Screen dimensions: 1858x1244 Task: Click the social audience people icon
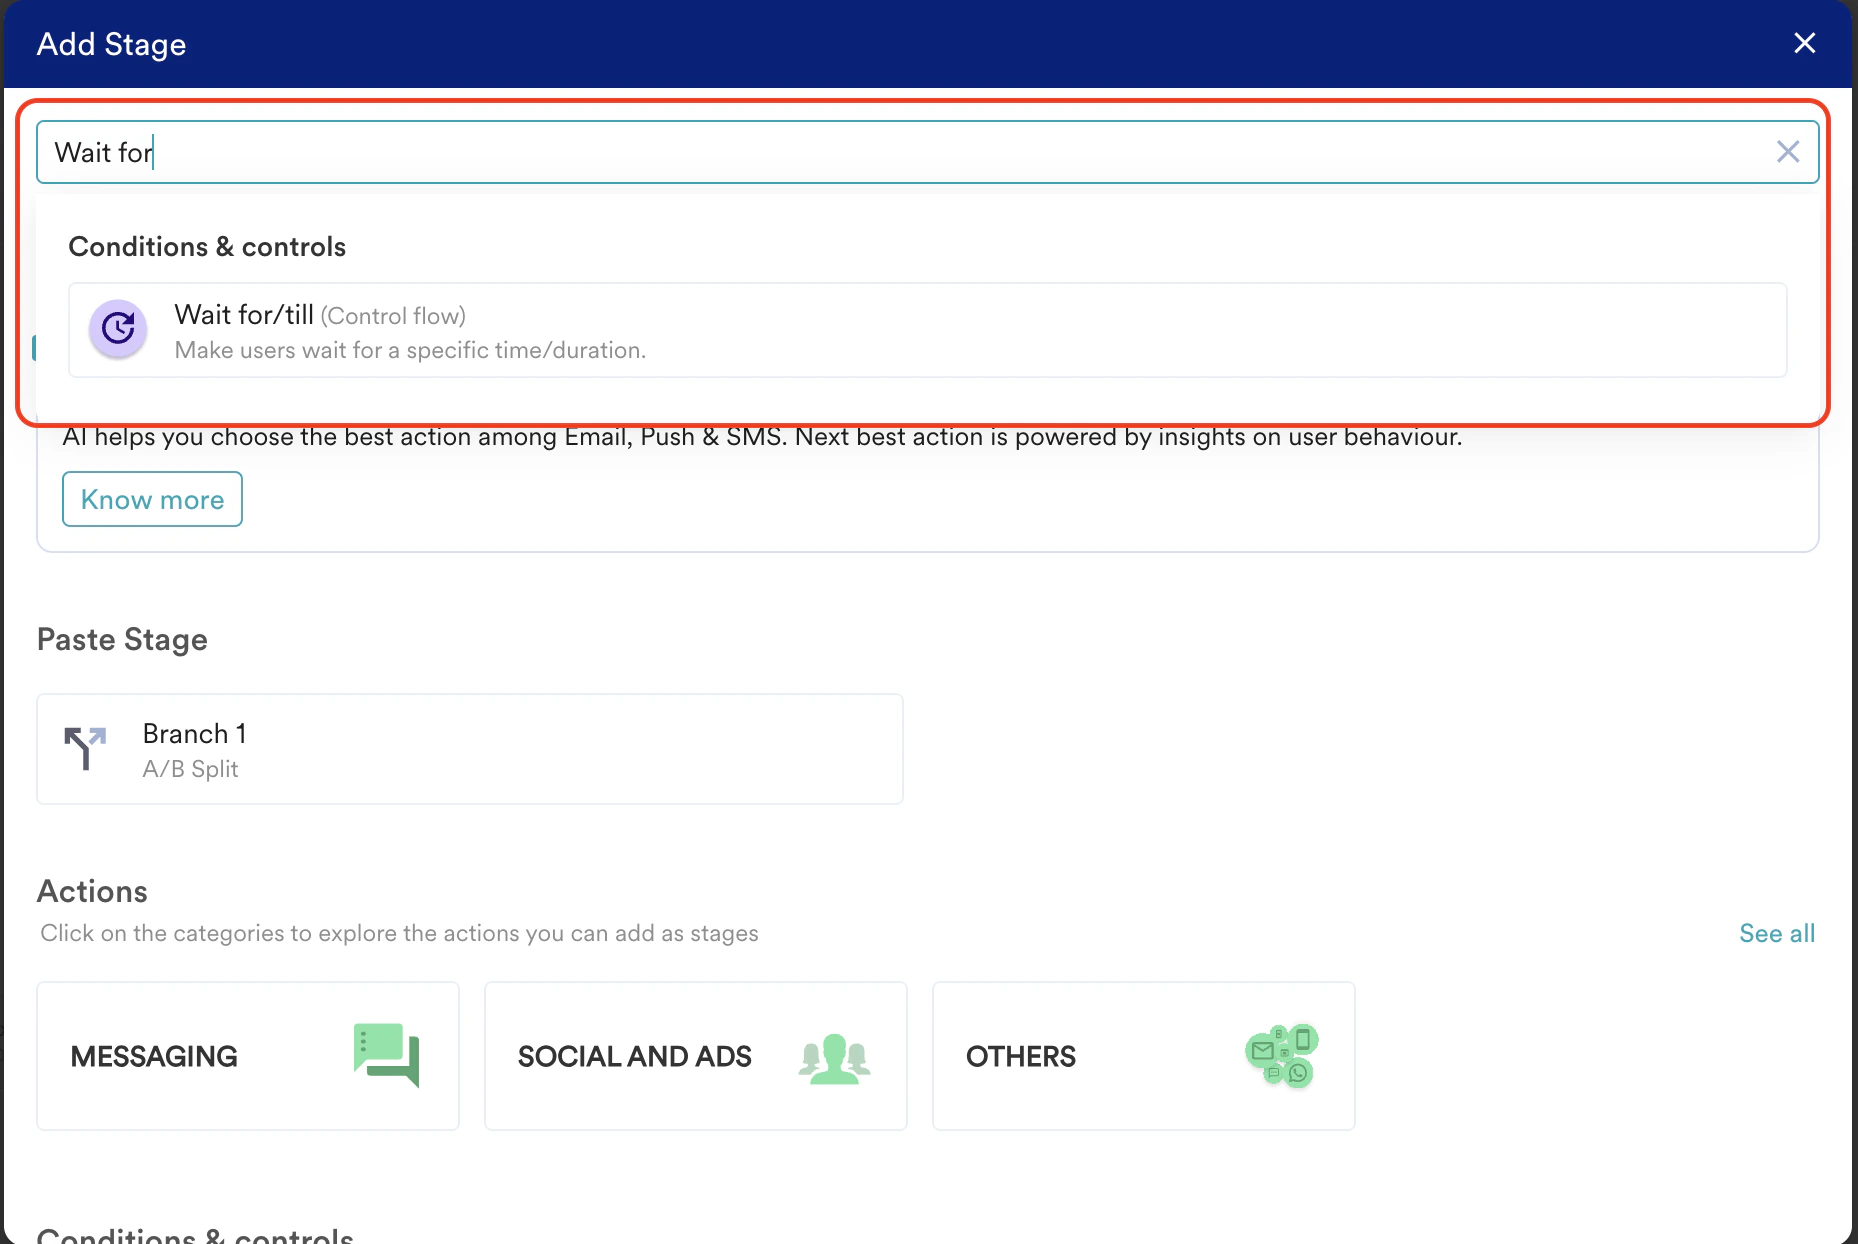tap(834, 1058)
